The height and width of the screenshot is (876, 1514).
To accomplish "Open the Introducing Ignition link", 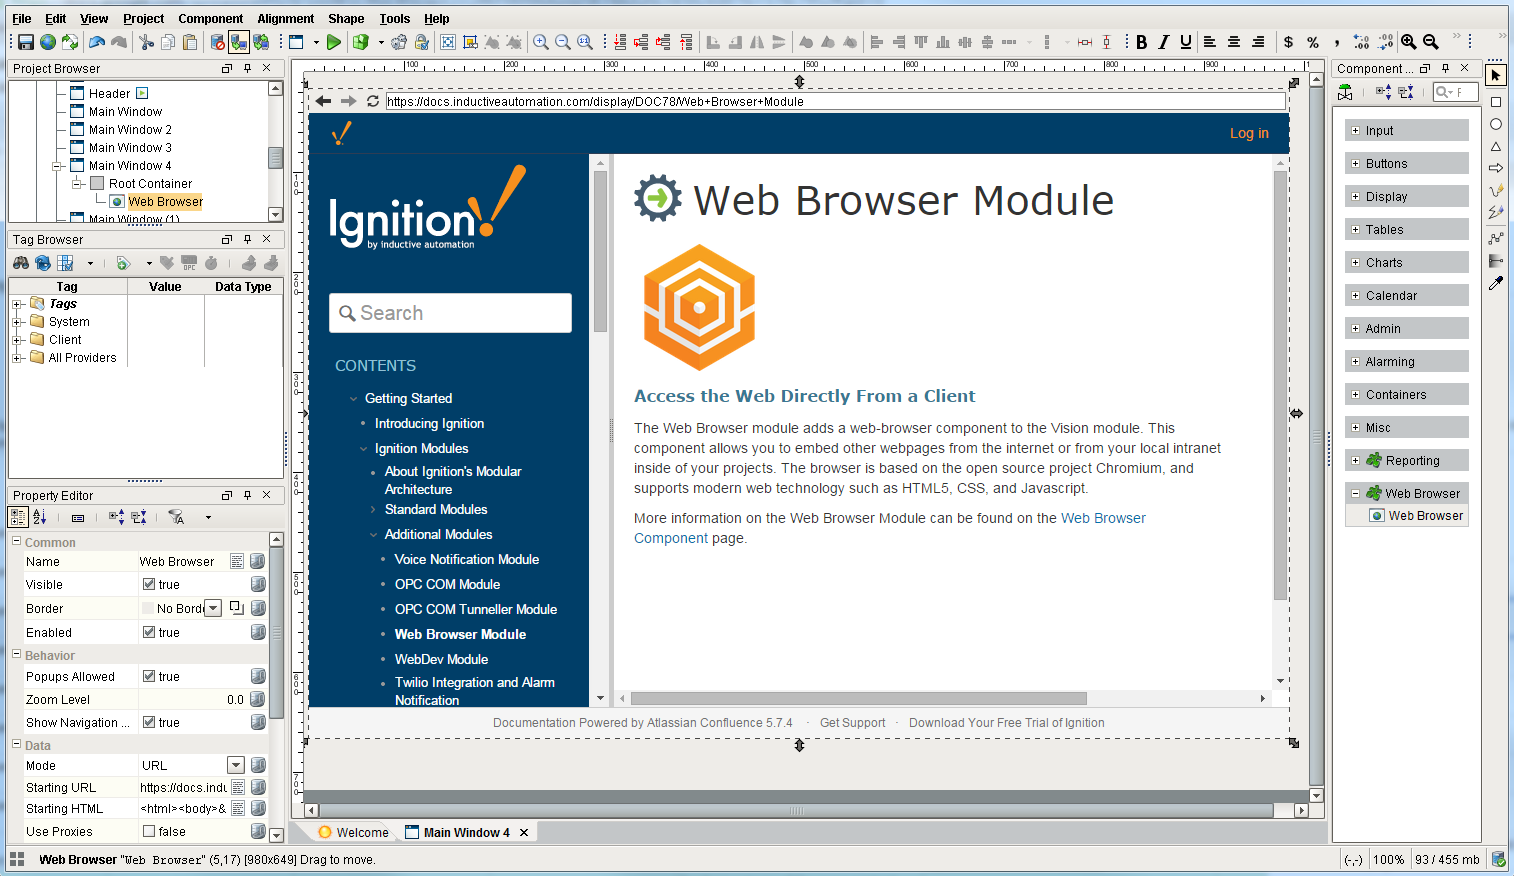I will [x=430, y=423].
